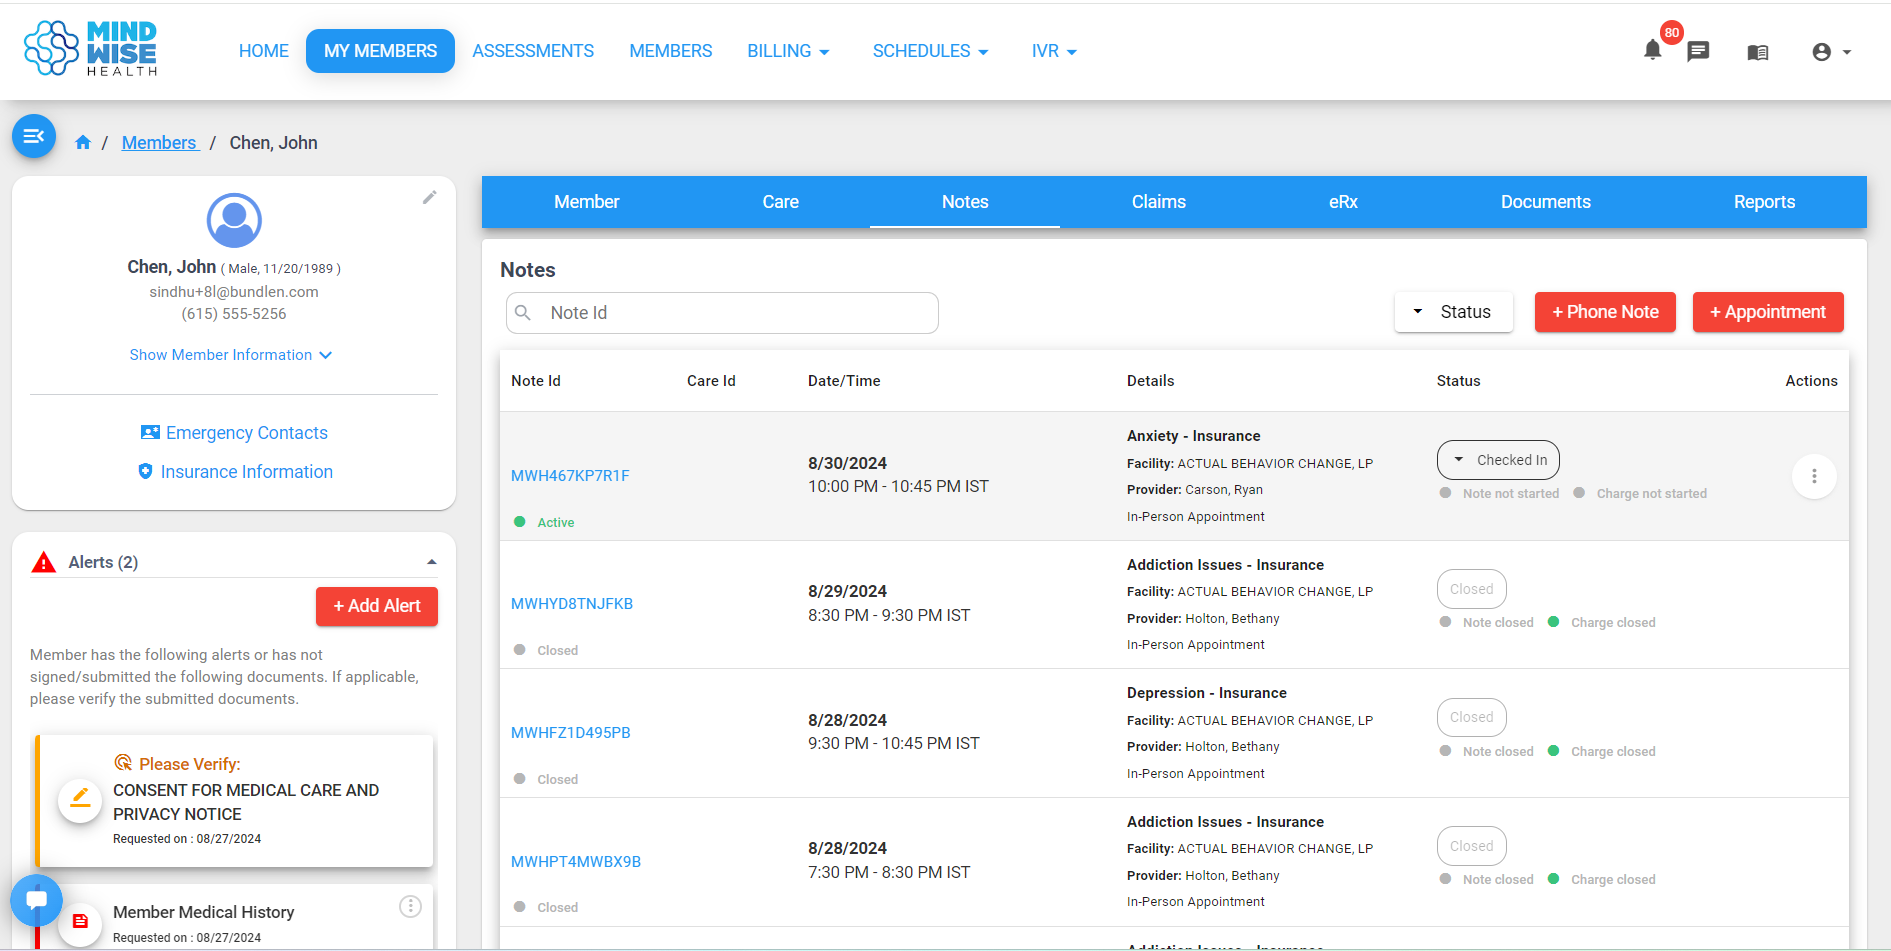Change status via the Checked In dropdown
The width and height of the screenshot is (1891, 951).
(1498, 459)
